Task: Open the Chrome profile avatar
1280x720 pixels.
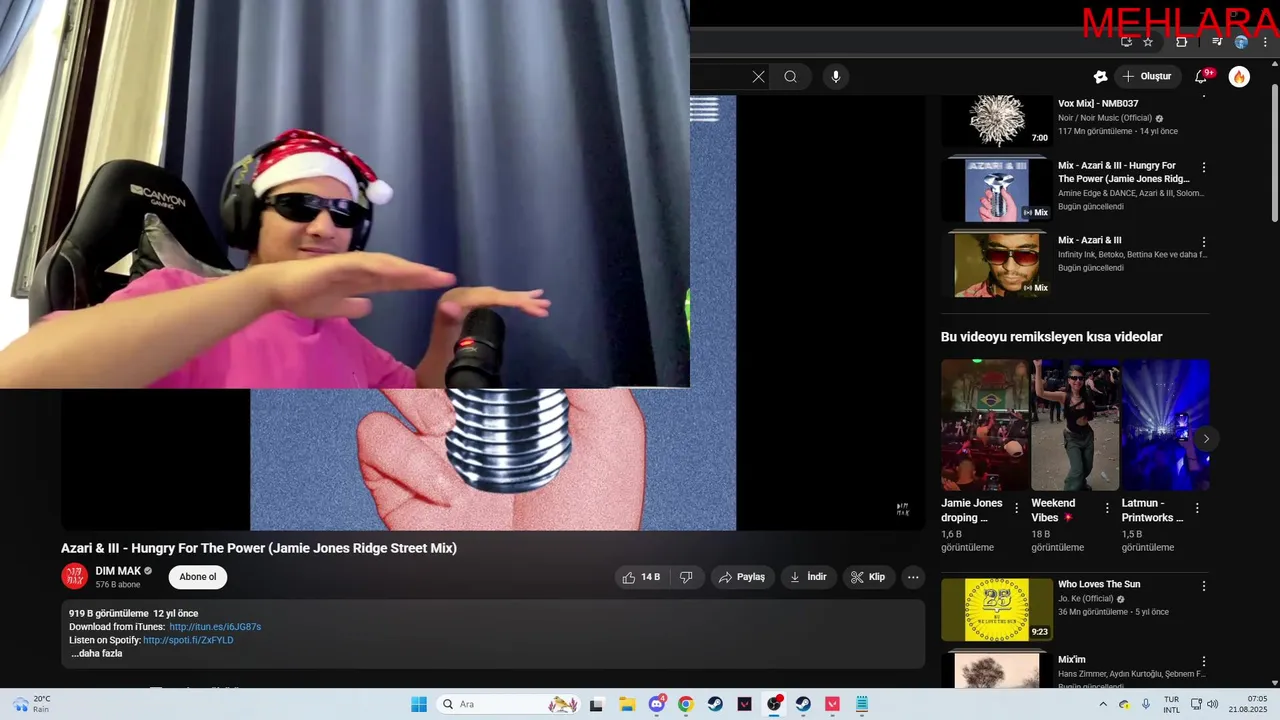Action: point(1241,42)
